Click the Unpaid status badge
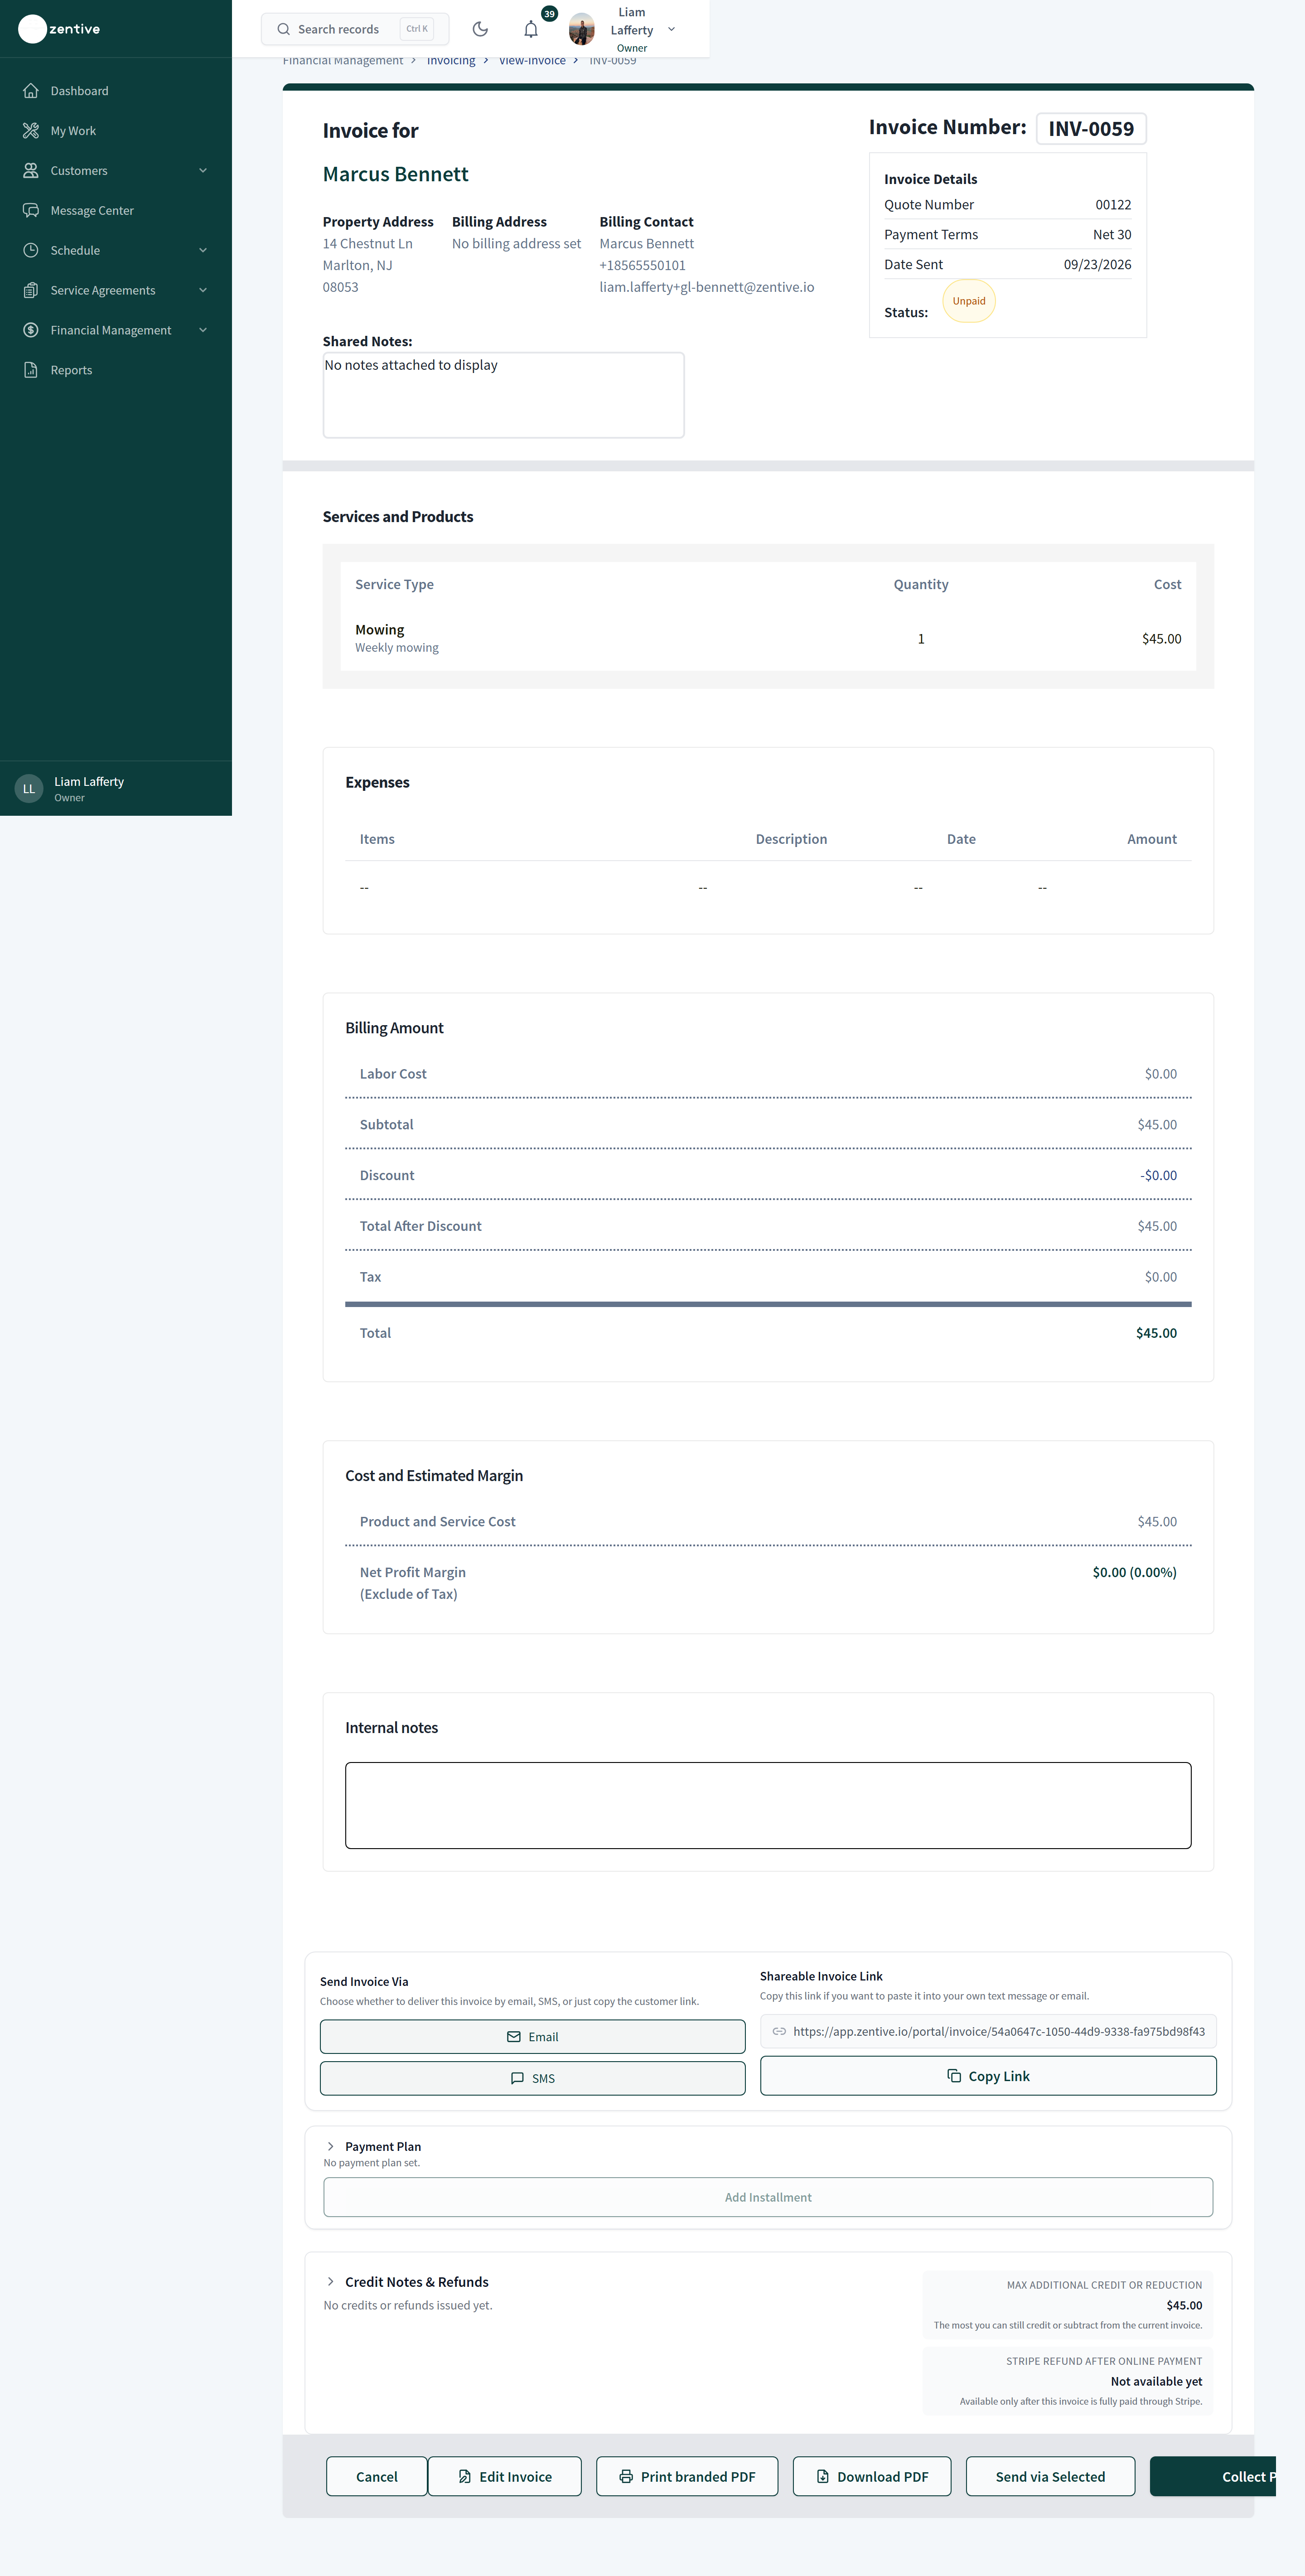The image size is (1305, 2576). pyautogui.click(x=969, y=301)
